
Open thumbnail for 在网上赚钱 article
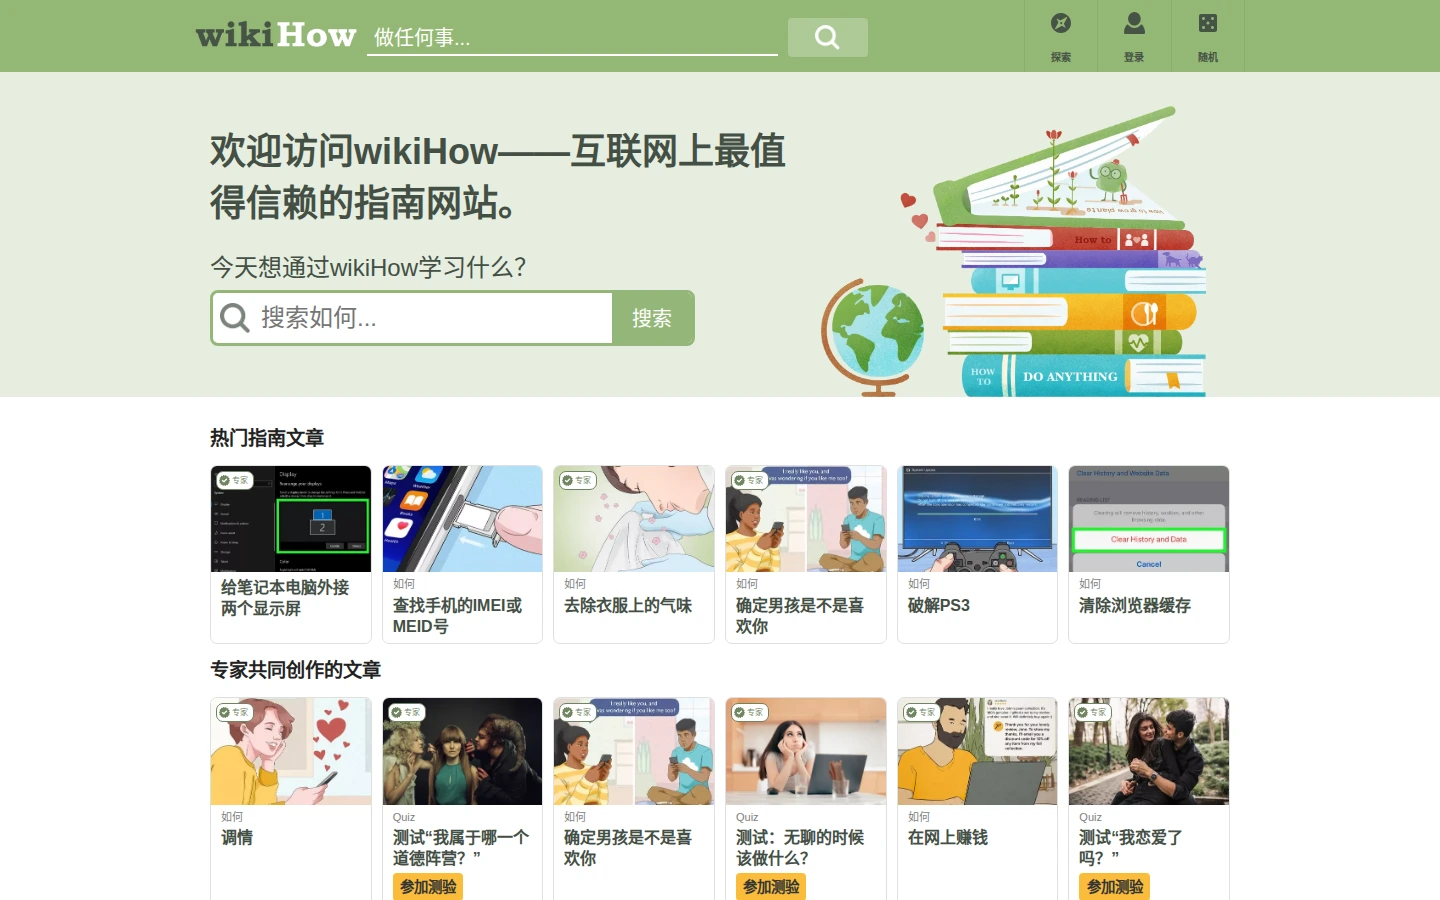tap(977, 751)
